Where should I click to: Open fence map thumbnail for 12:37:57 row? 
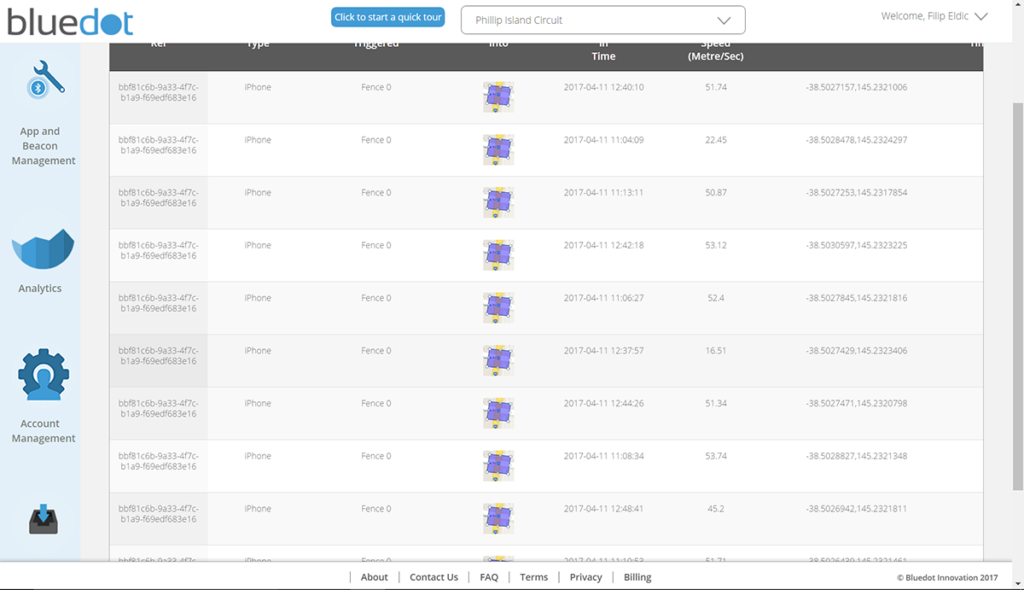point(498,361)
